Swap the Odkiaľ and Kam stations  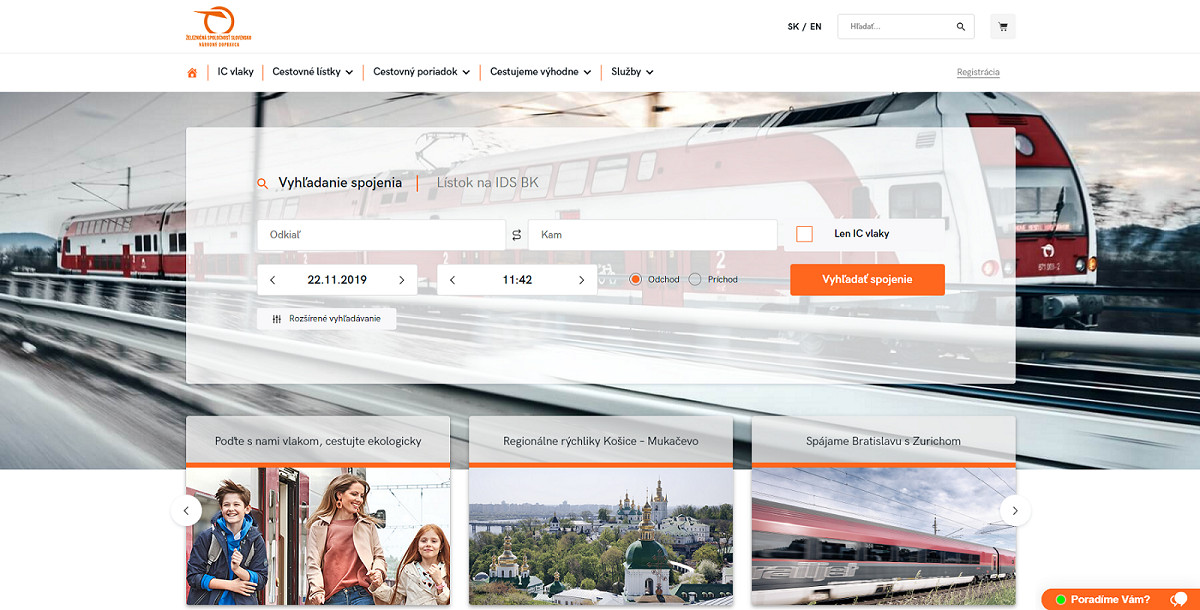515,234
